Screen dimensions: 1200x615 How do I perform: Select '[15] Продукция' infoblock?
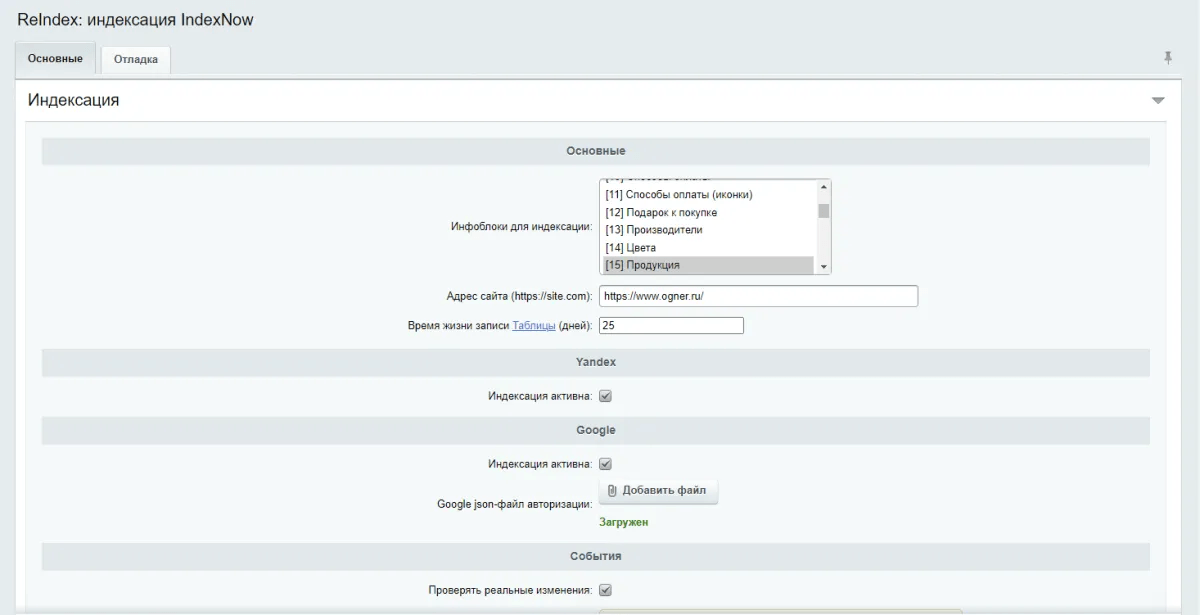click(x=643, y=265)
